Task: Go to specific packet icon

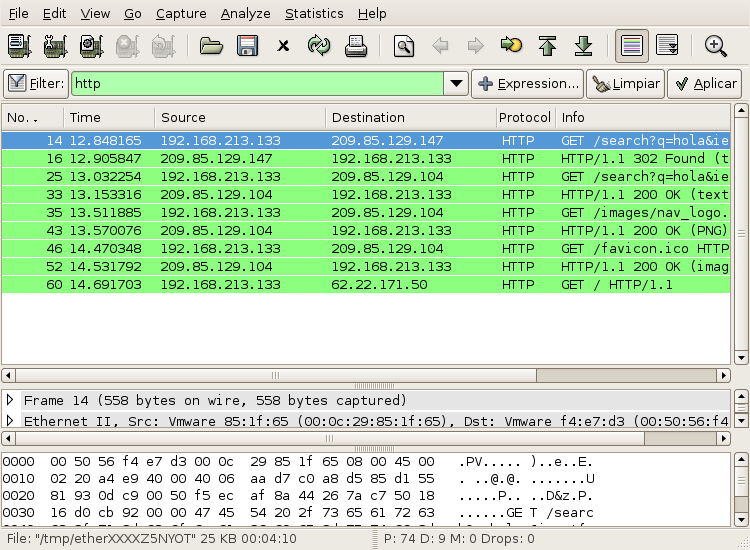Action: click(x=511, y=45)
